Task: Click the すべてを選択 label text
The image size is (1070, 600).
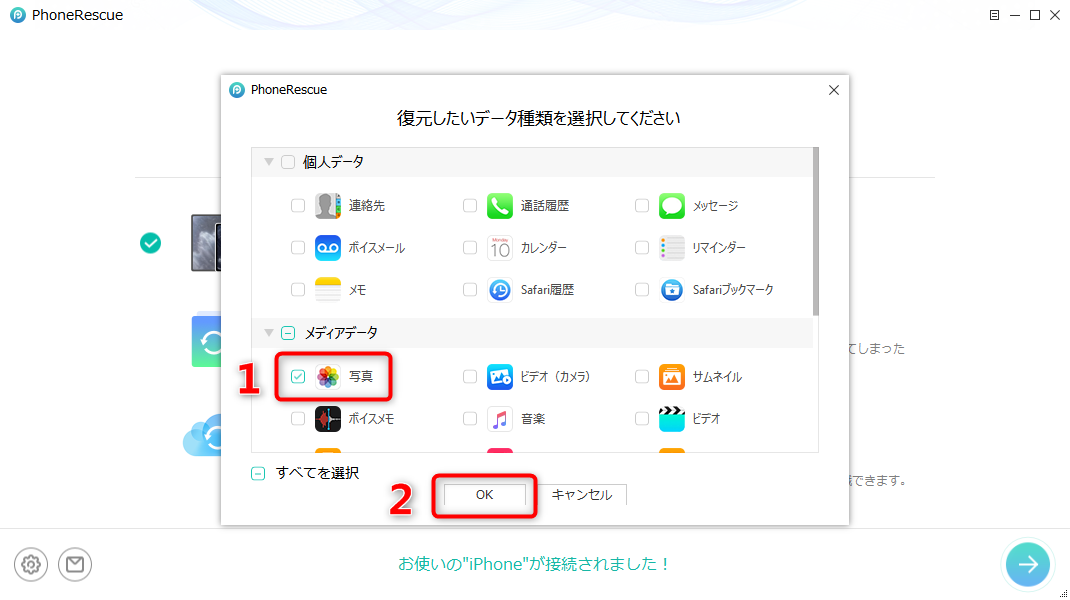Action: click(317, 473)
